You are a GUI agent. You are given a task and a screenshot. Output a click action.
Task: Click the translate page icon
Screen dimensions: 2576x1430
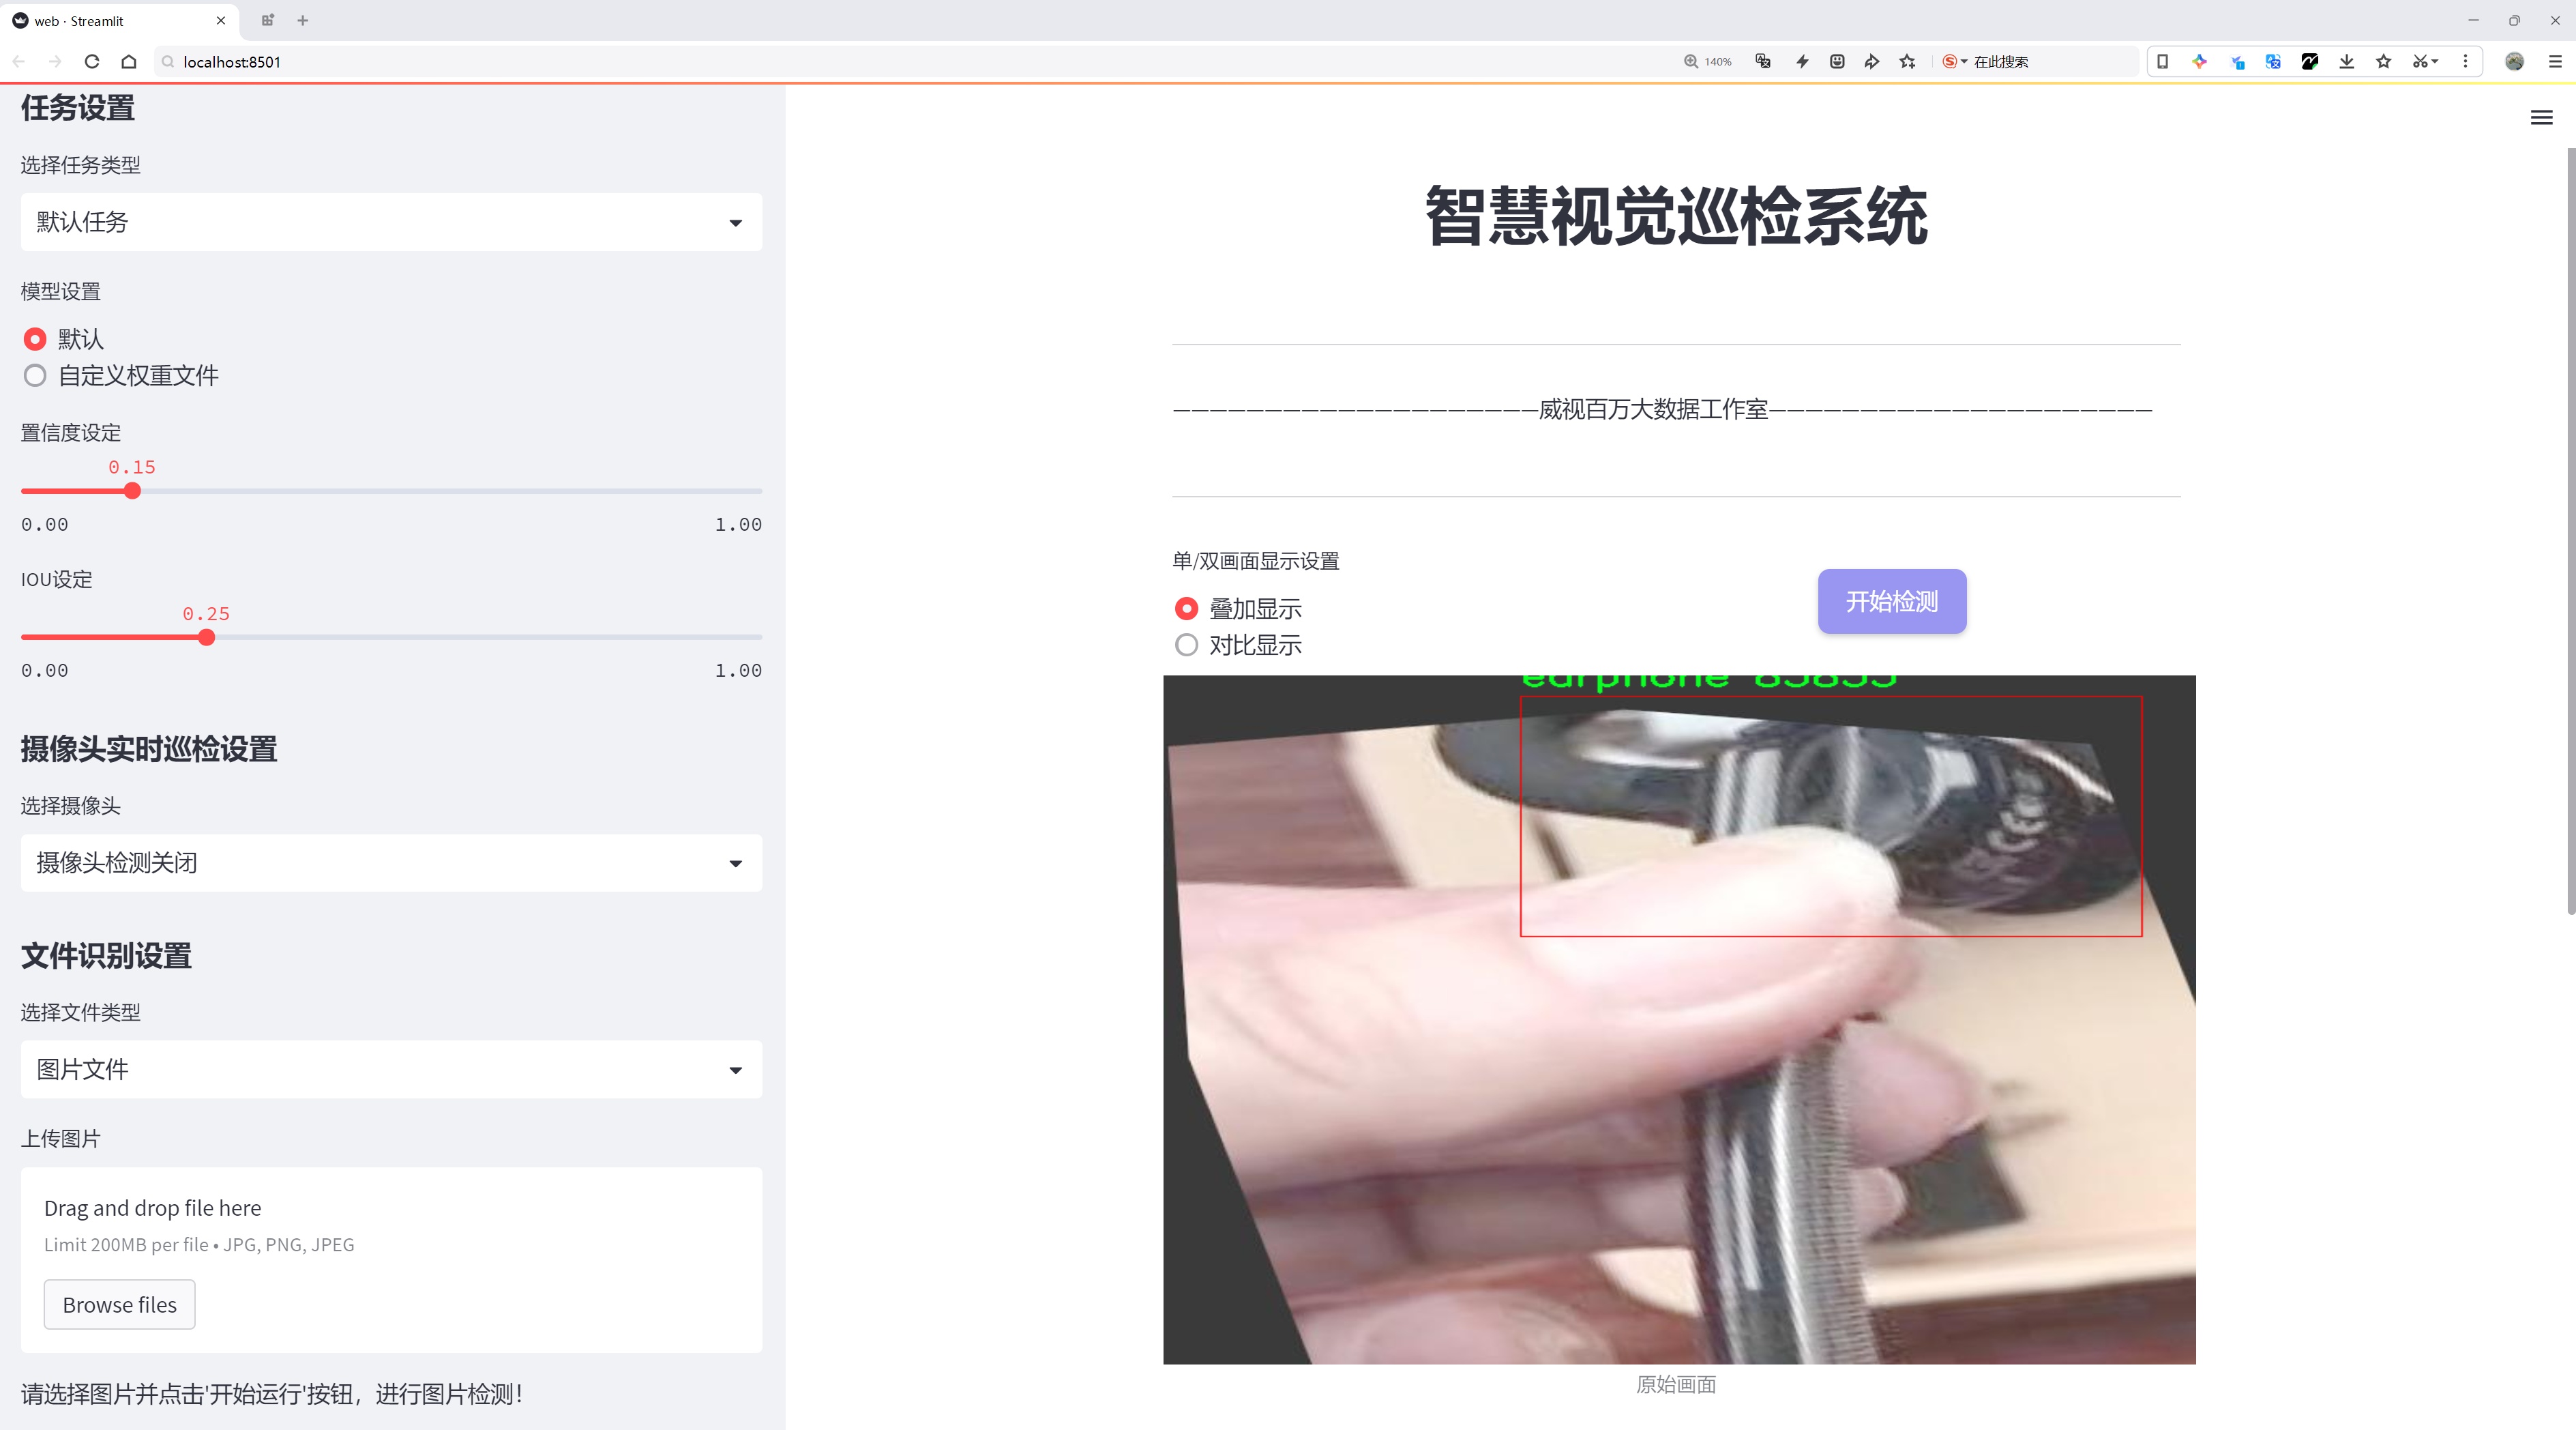1763,62
